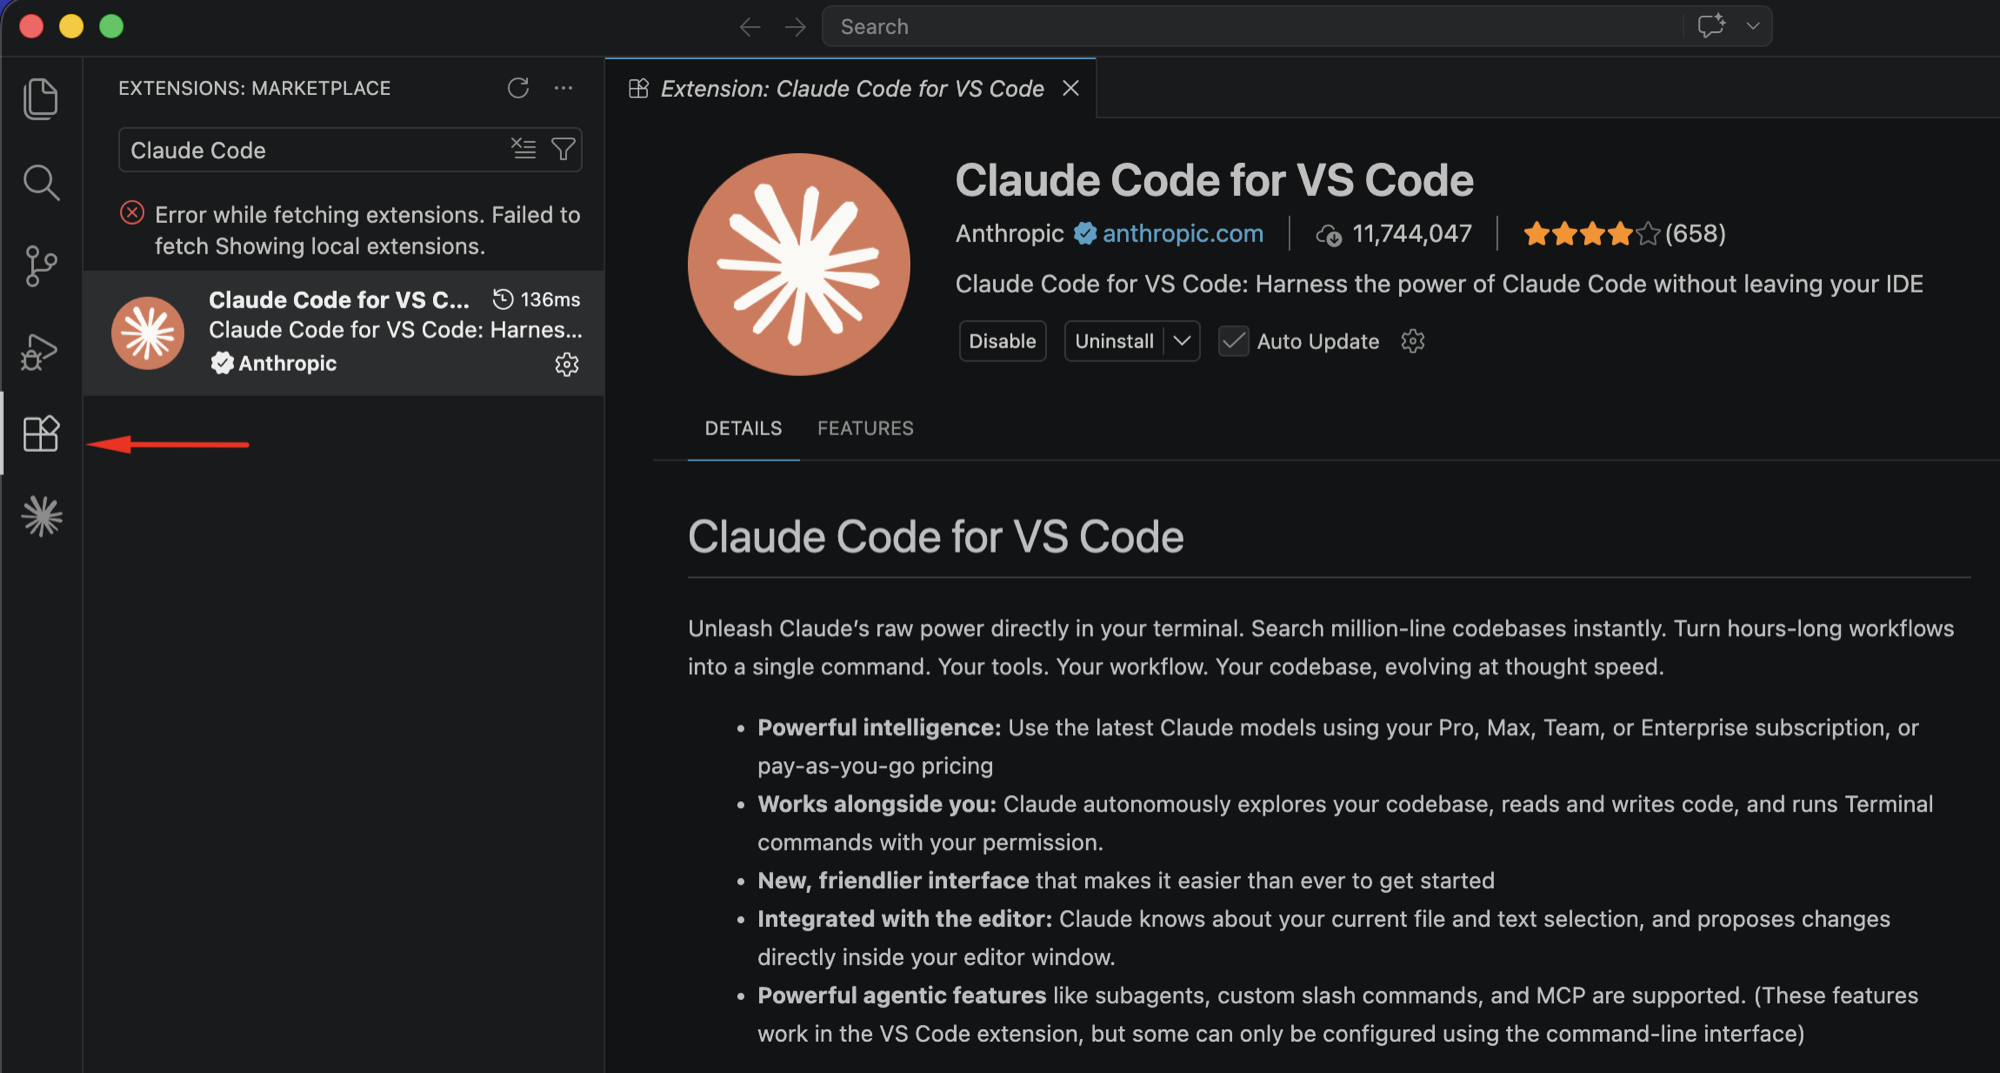Open the extensions filter menu
The height and width of the screenshot is (1073, 2000).
tap(563, 149)
